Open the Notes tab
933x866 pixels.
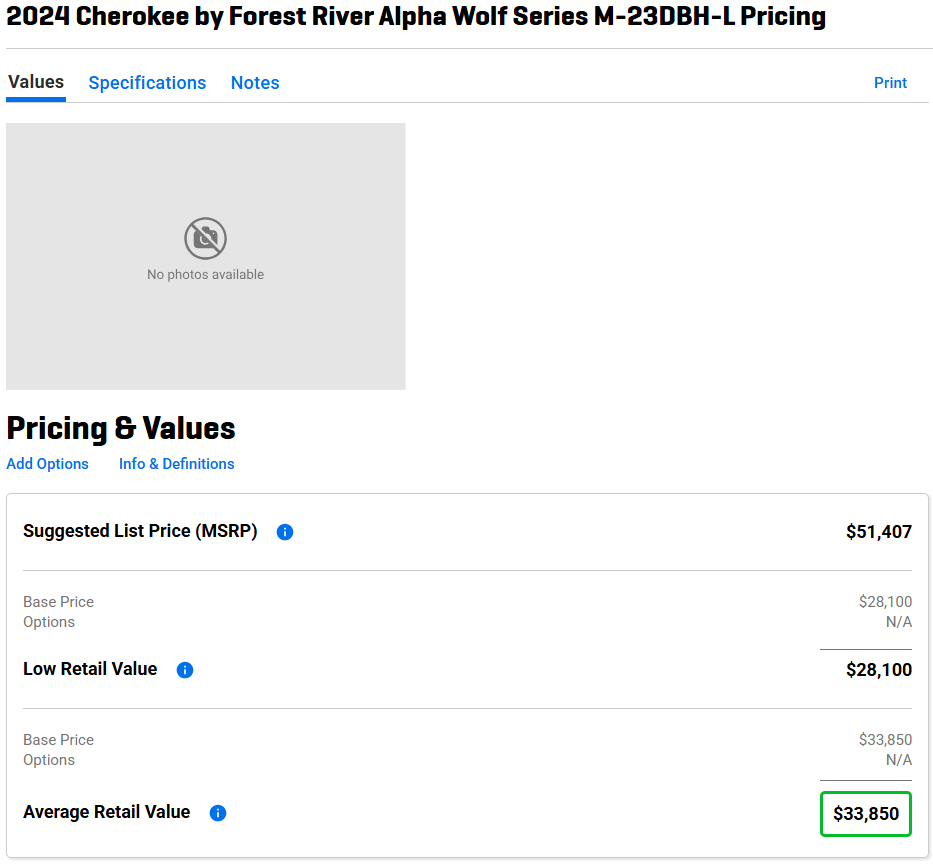(x=255, y=83)
